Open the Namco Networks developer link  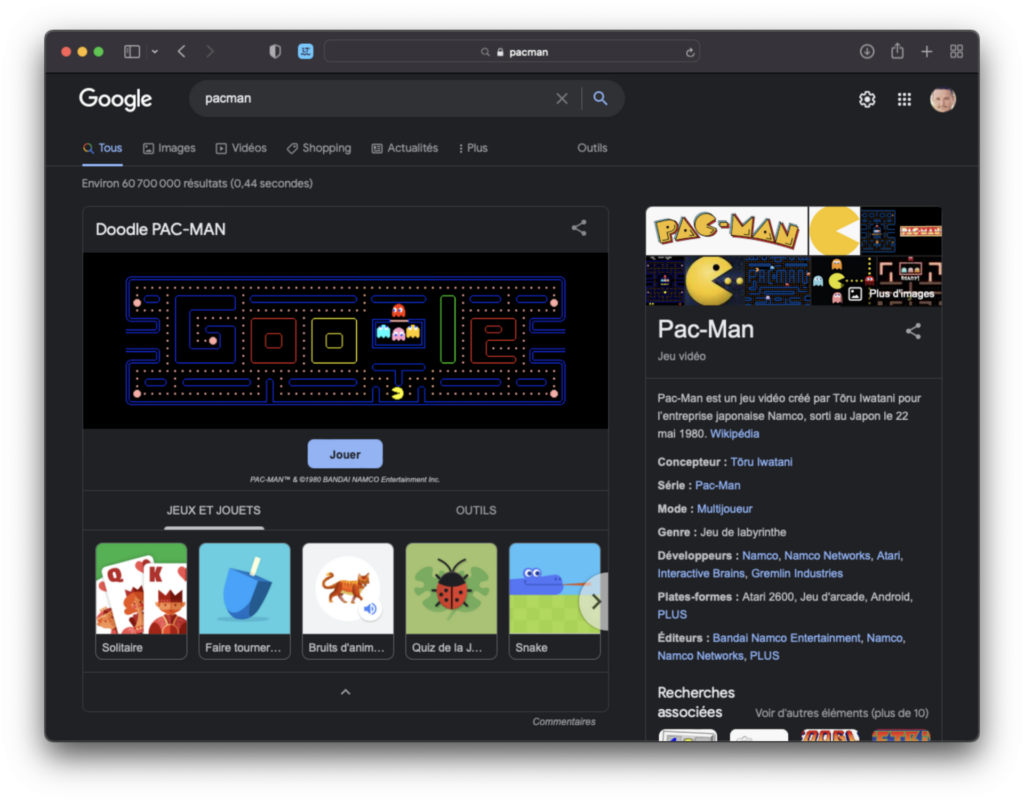point(827,556)
